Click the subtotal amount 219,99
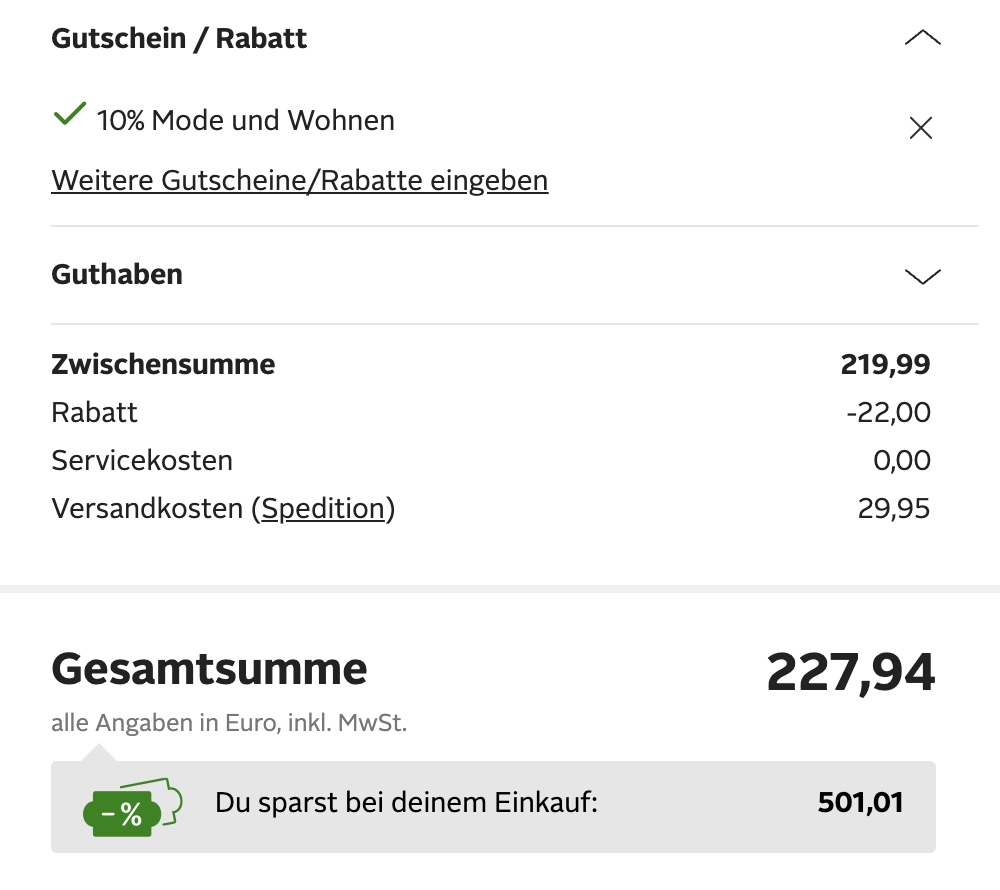 click(885, 364)
